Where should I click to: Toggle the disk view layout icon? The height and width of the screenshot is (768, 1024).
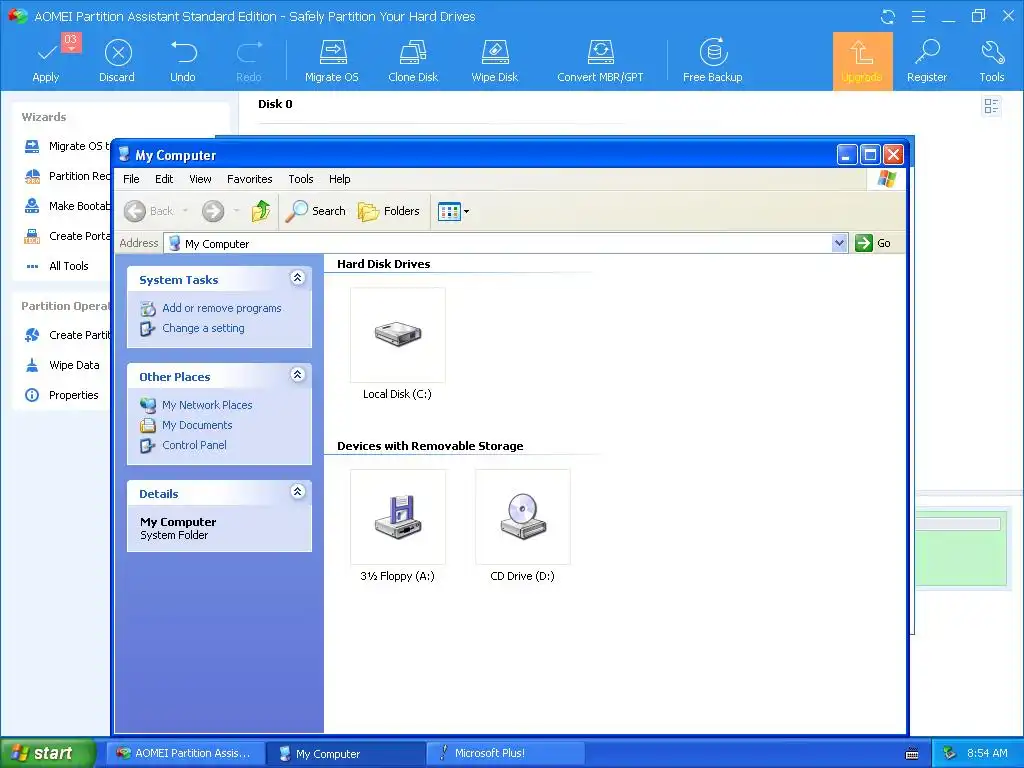pyautogui.click(x=991, y=106)
